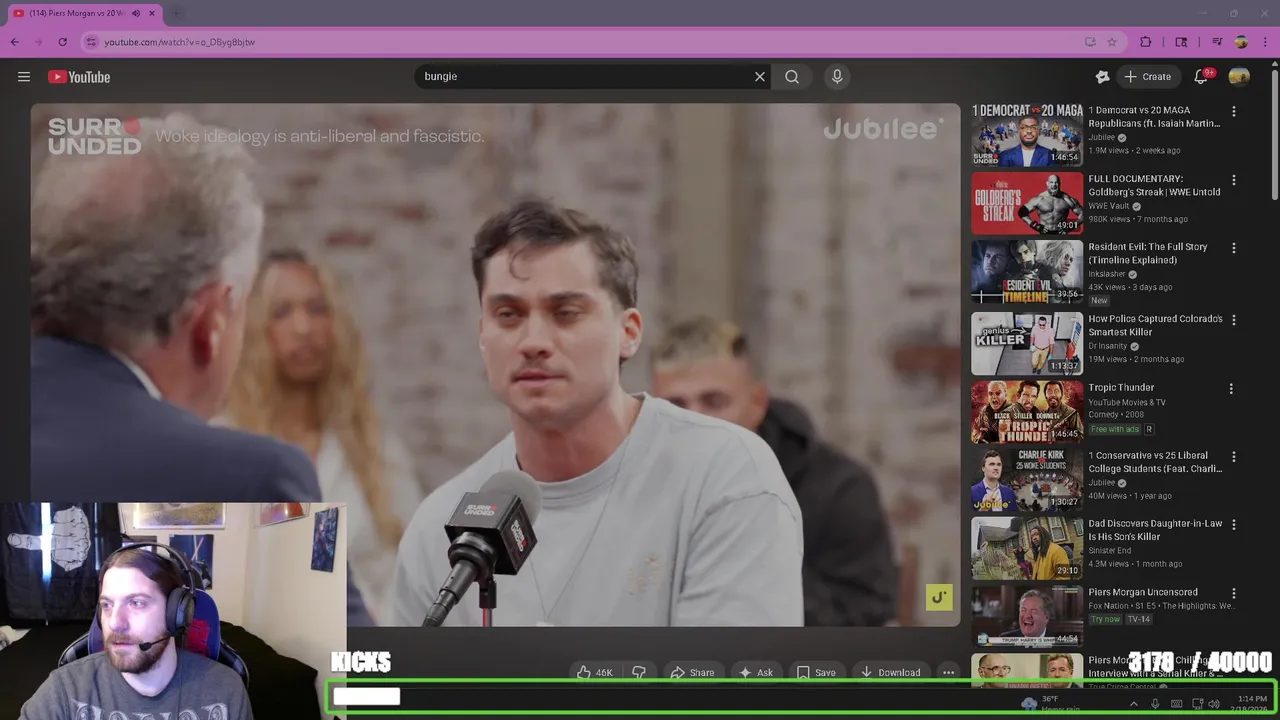The image size is (1280, 720).
Task: Click the 'Free with ads' badge on Tropic Thunder
Action: [1115, 429]
